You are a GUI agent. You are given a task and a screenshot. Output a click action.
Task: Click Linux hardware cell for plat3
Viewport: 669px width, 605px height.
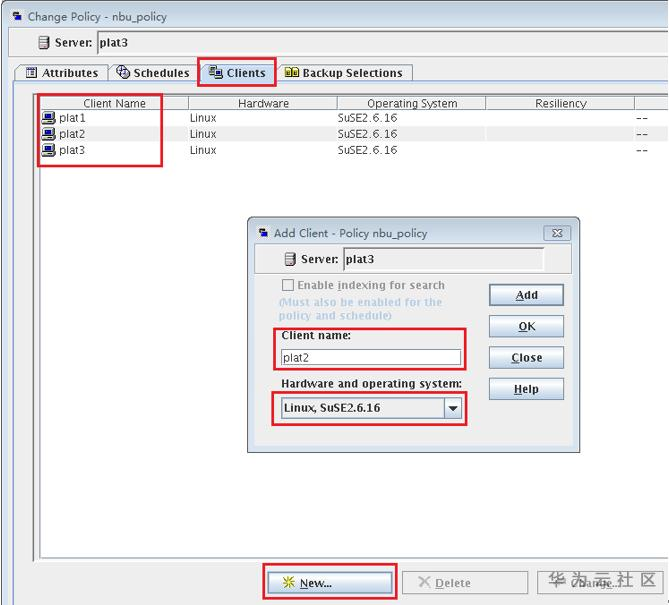coord(203,150)
